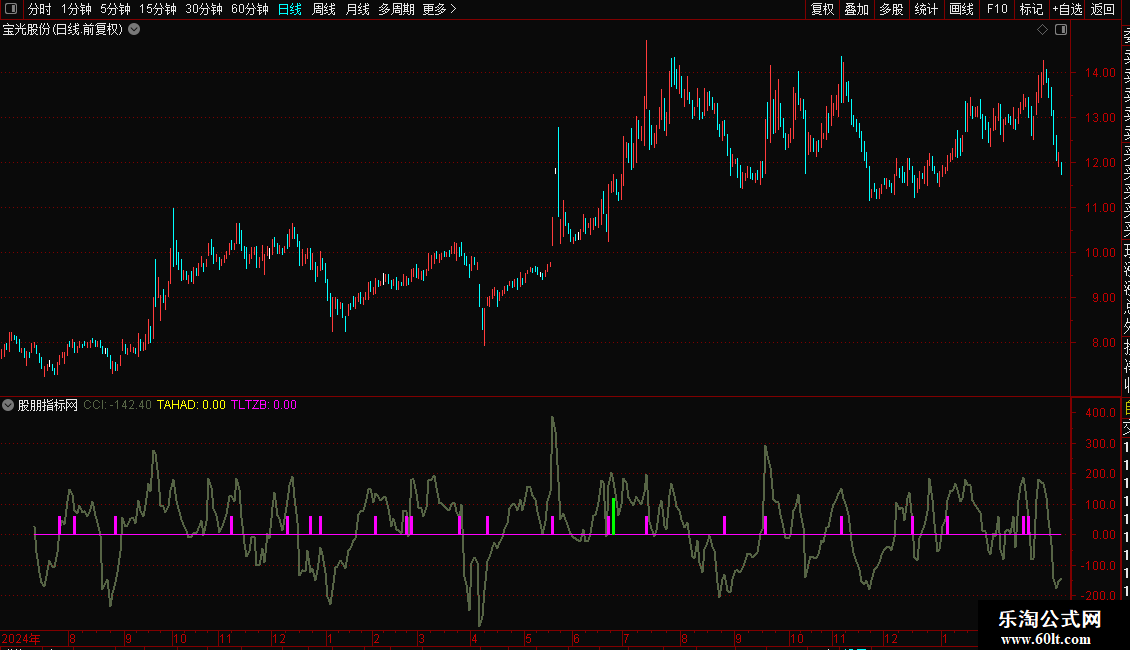Open dropdown next to 宝光股份 title
Viewport: 1130px width, 650px height.
coord(134,30)
